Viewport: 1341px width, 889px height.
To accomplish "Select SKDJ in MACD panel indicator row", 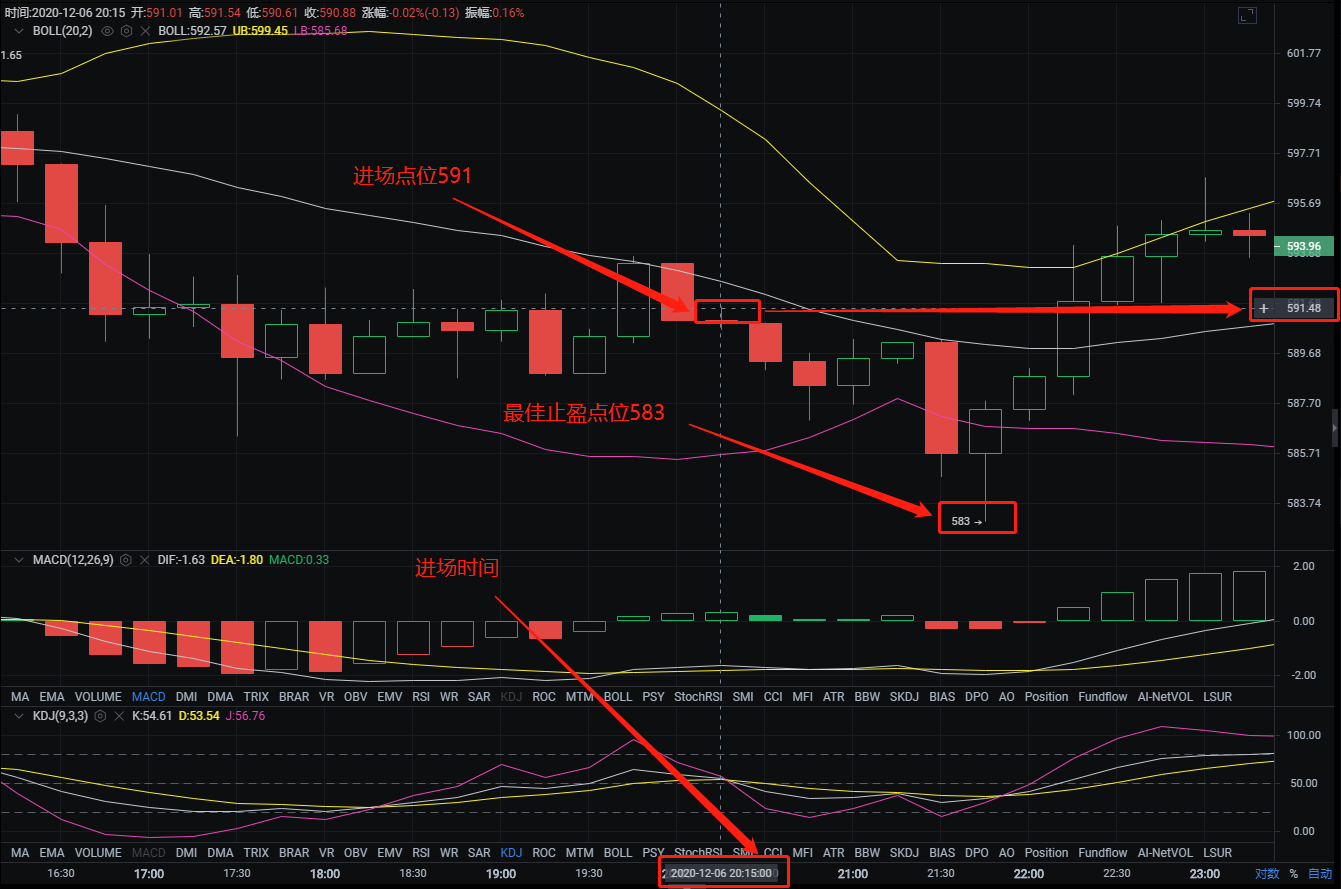I will pos(904,696).
